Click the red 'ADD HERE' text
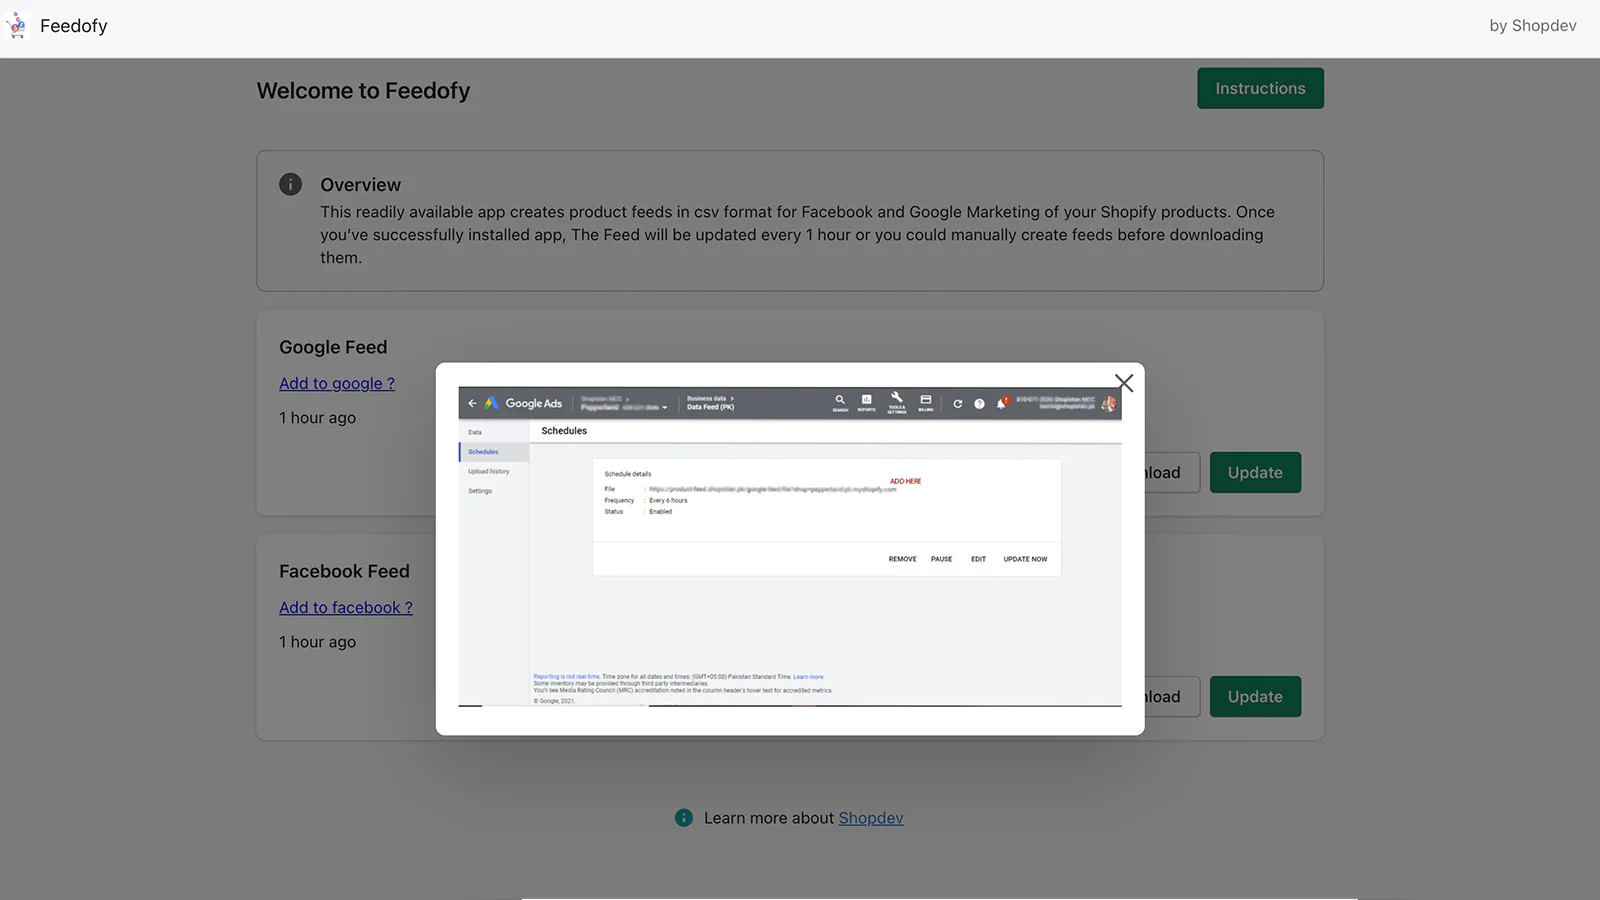 906,481
